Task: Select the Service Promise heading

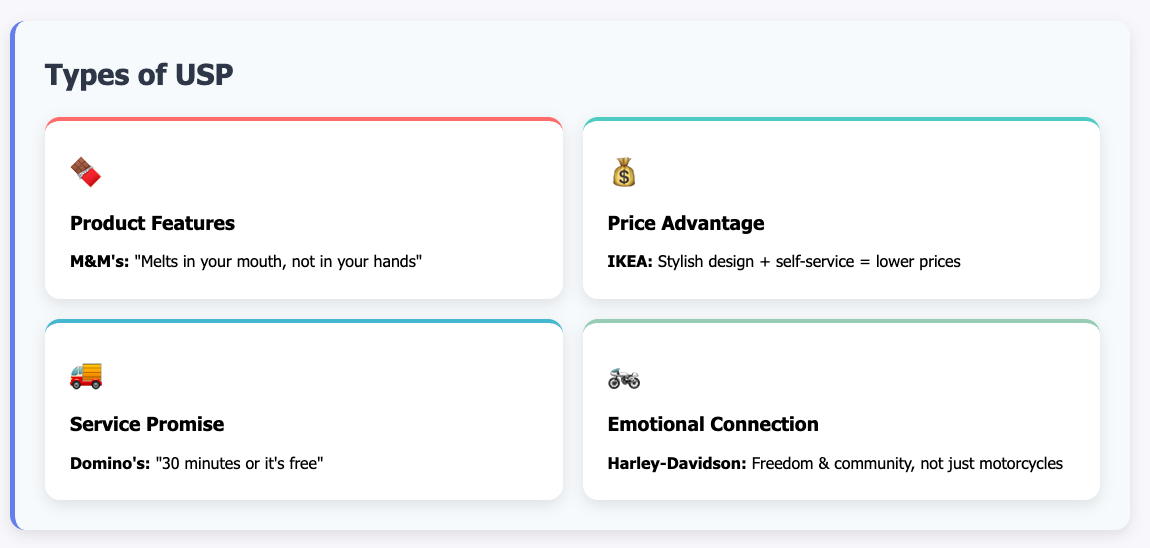Action: click(x=147, y=424)
